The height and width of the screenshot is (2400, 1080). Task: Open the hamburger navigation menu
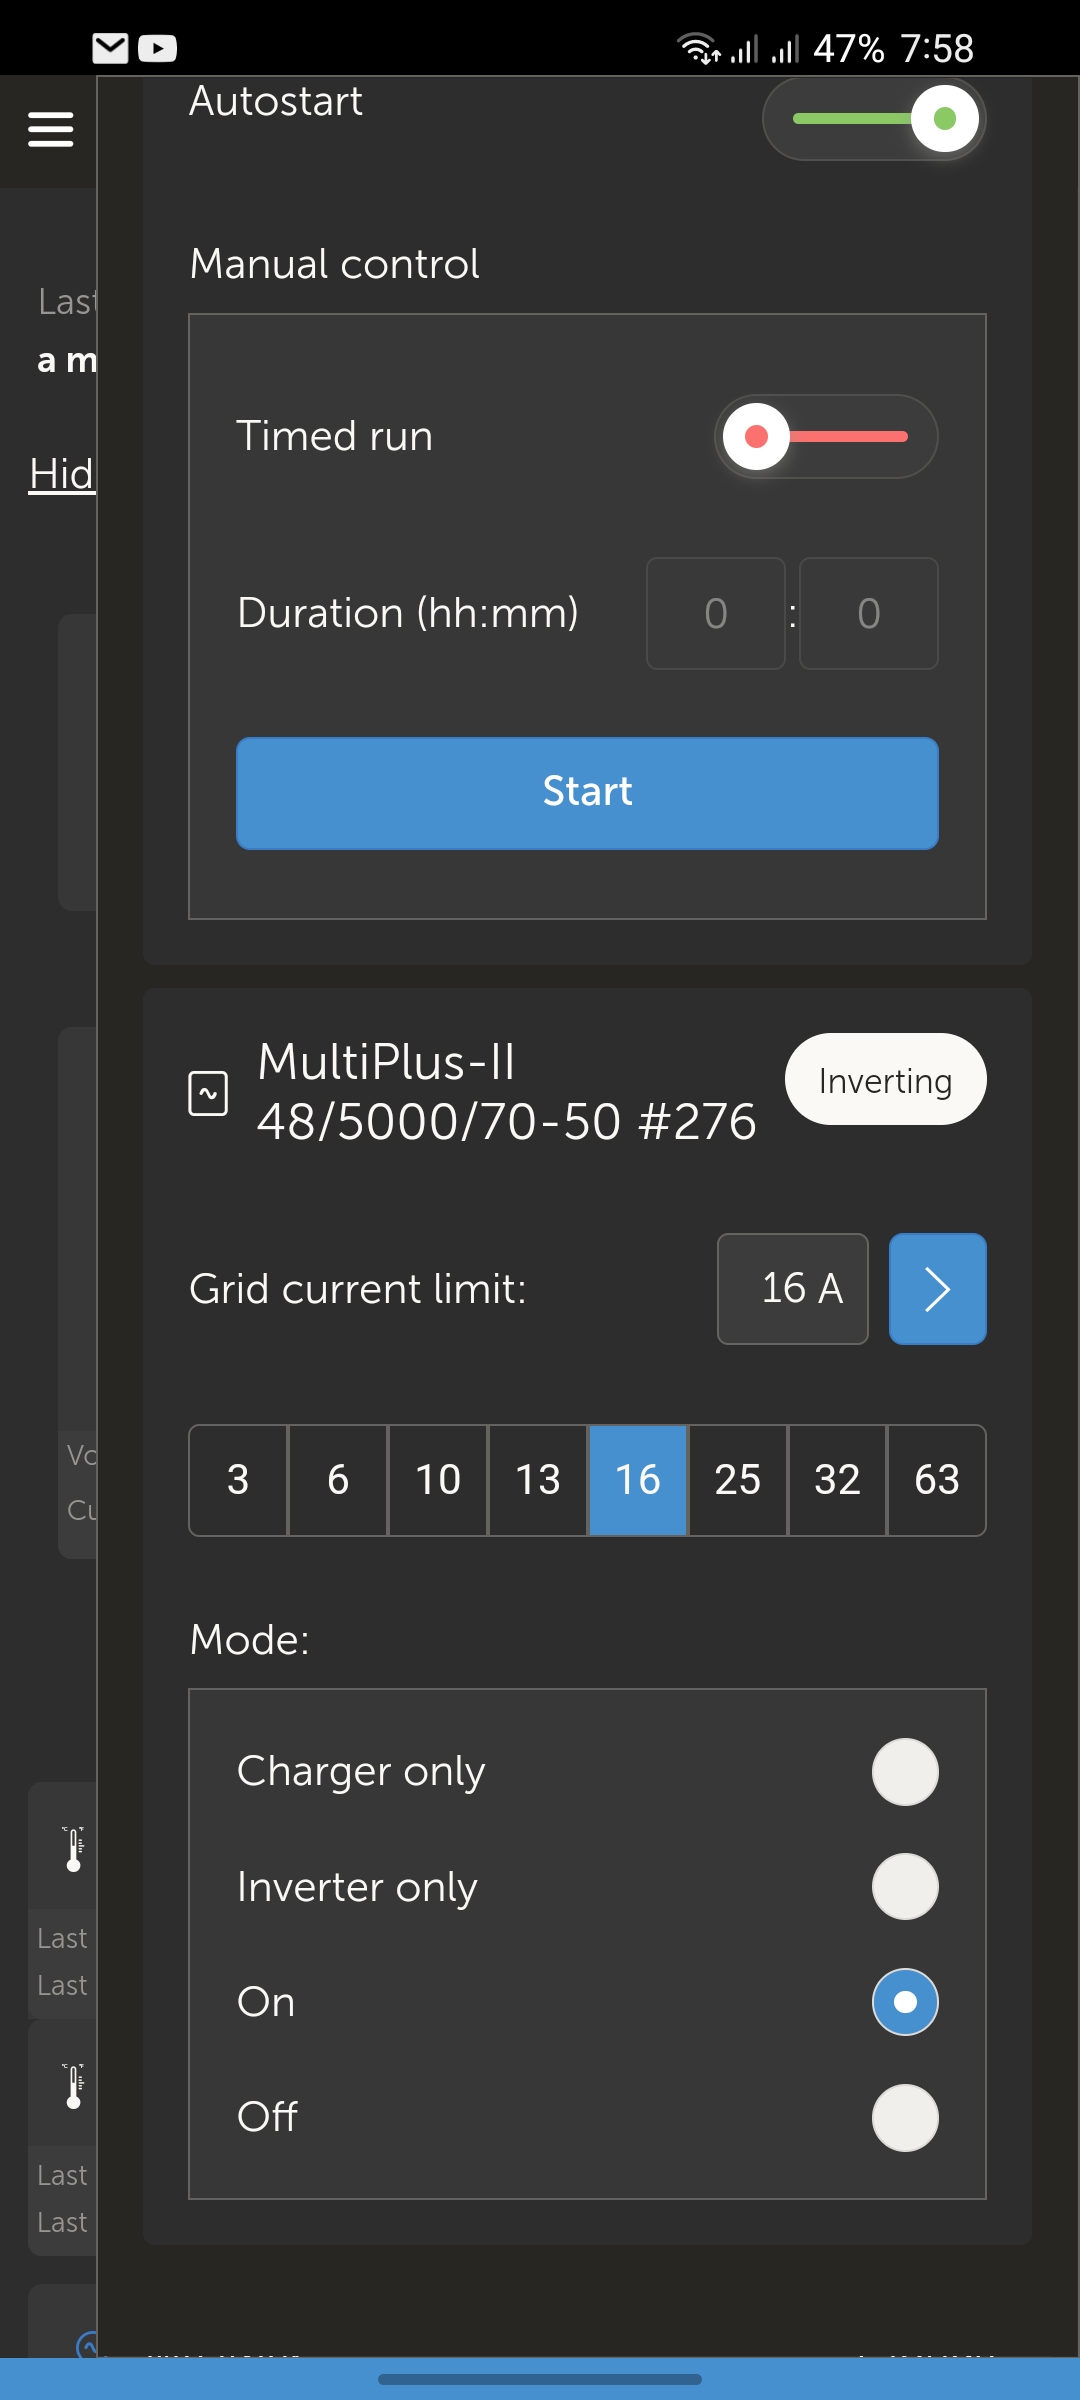coord(50,129)
